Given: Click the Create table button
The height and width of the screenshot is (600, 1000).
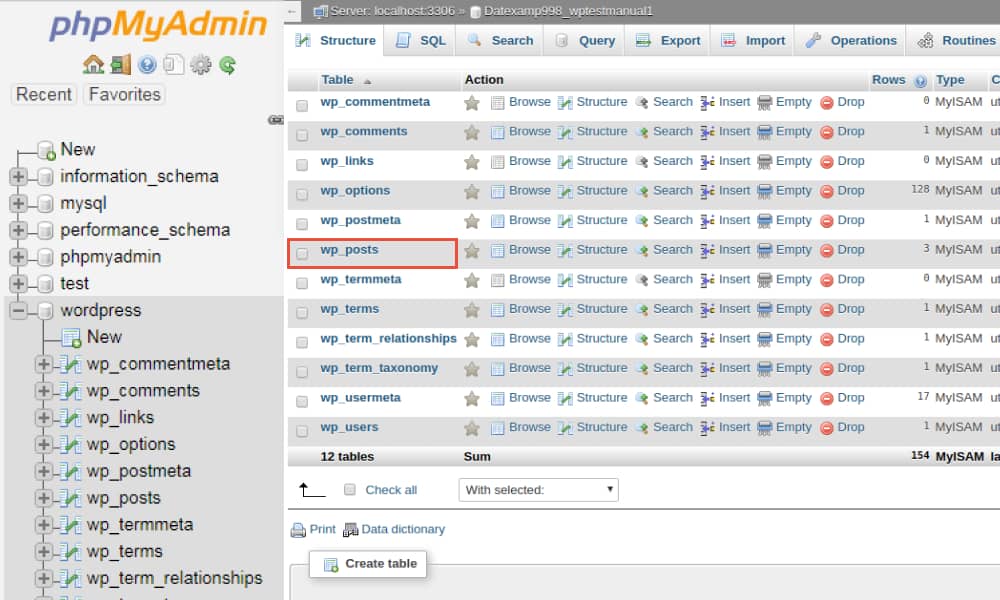Looking at the screenshot, I should 369,564.
